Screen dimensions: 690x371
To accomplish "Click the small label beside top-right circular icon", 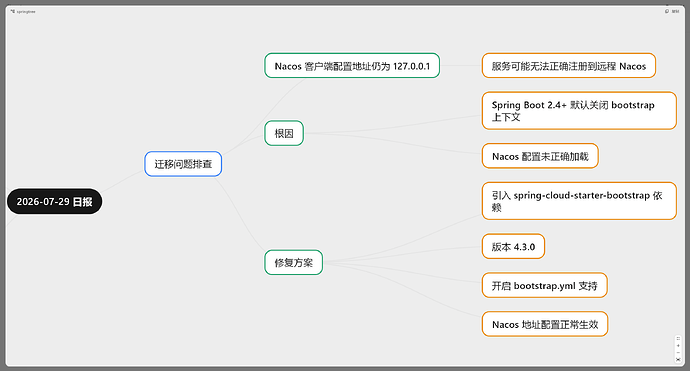I will coord(675,11).
